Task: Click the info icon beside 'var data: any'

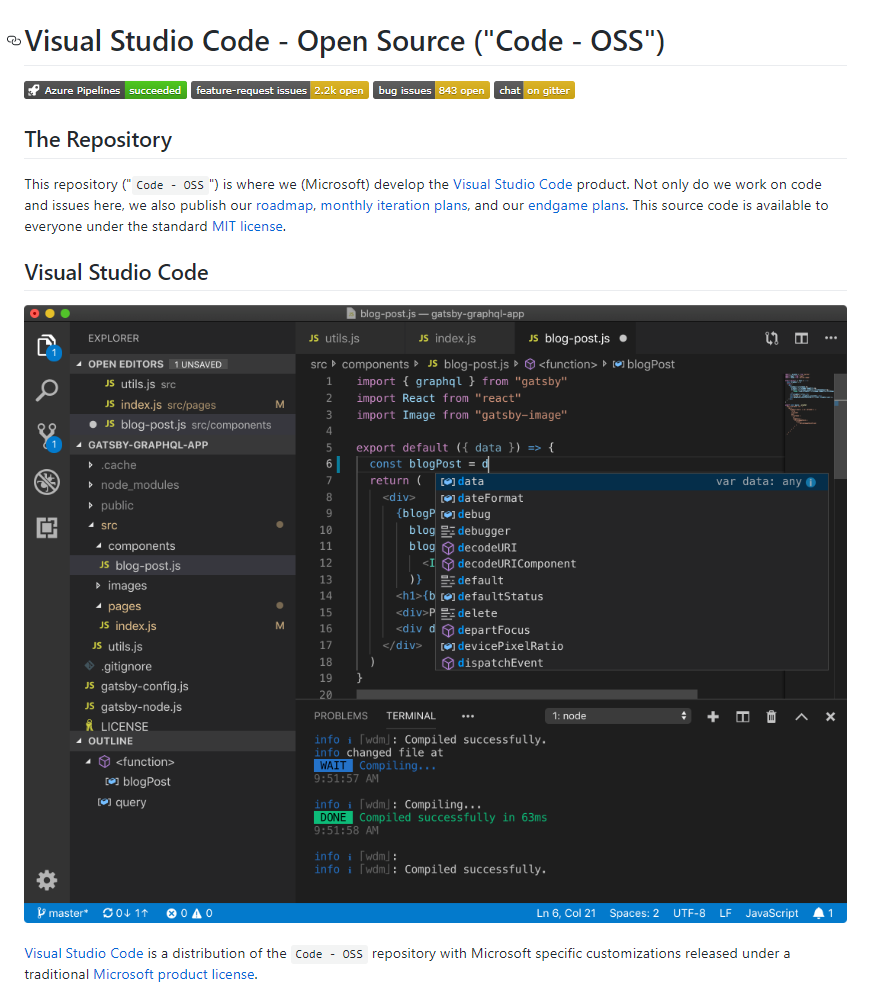Action: coord(811,482)
